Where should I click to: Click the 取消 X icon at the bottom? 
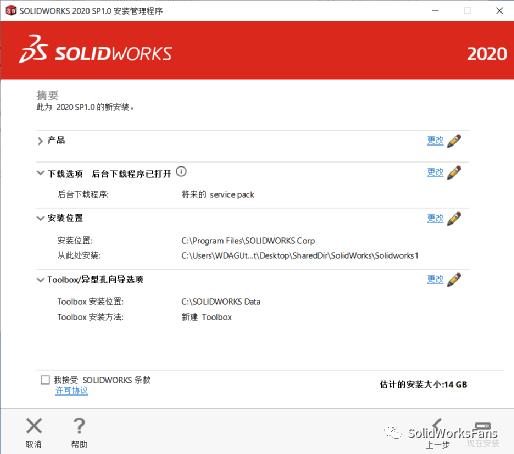pos(34,426)
